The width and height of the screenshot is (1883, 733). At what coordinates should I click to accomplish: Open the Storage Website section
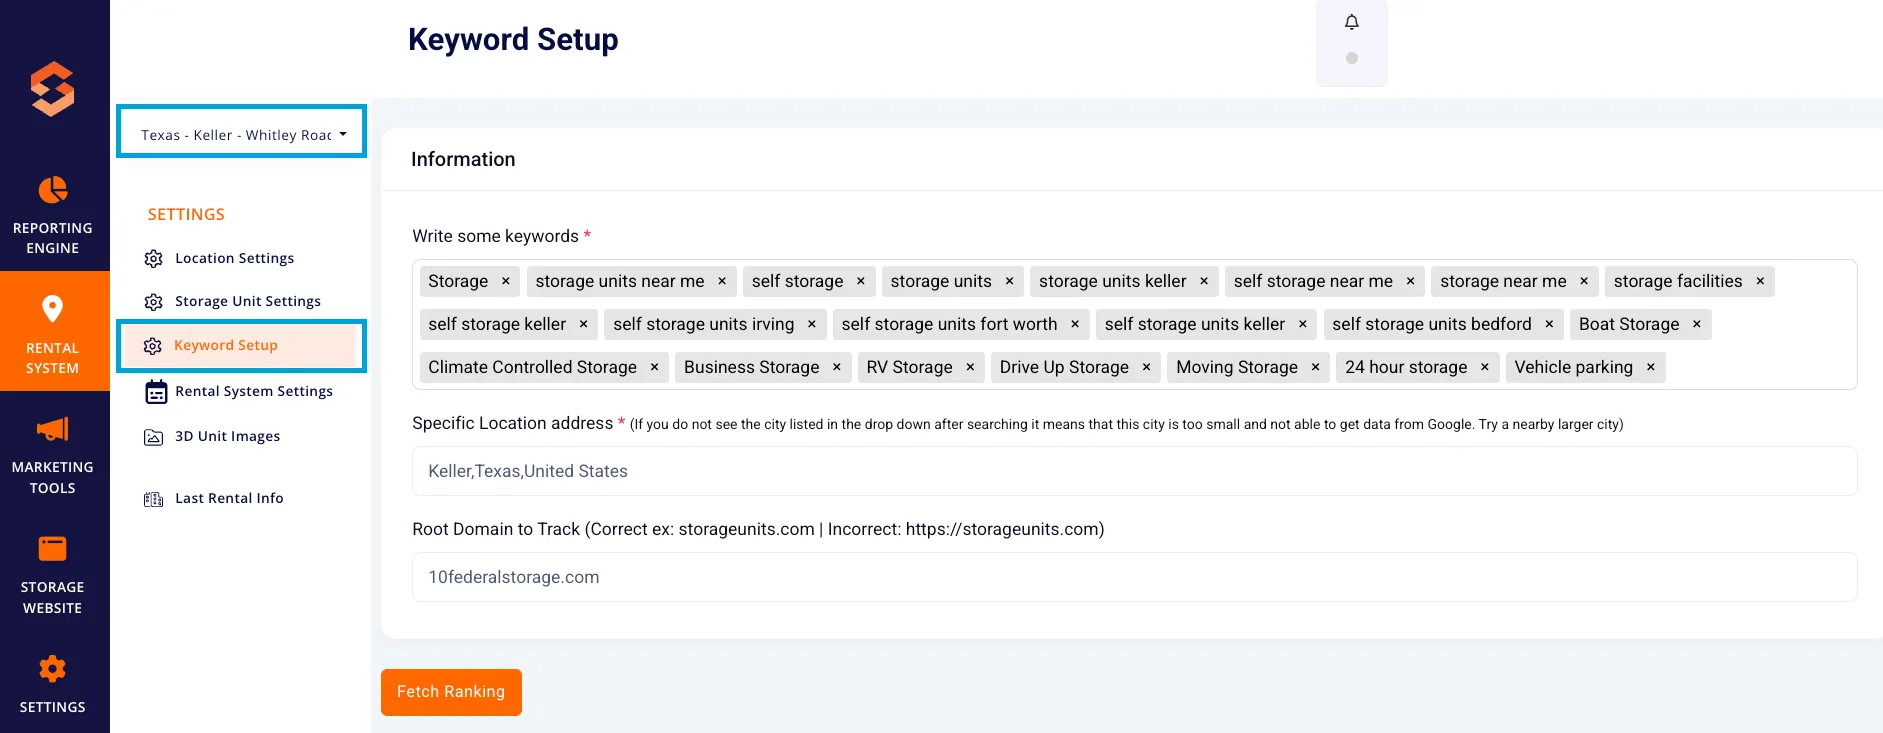[x=53, y=575]
